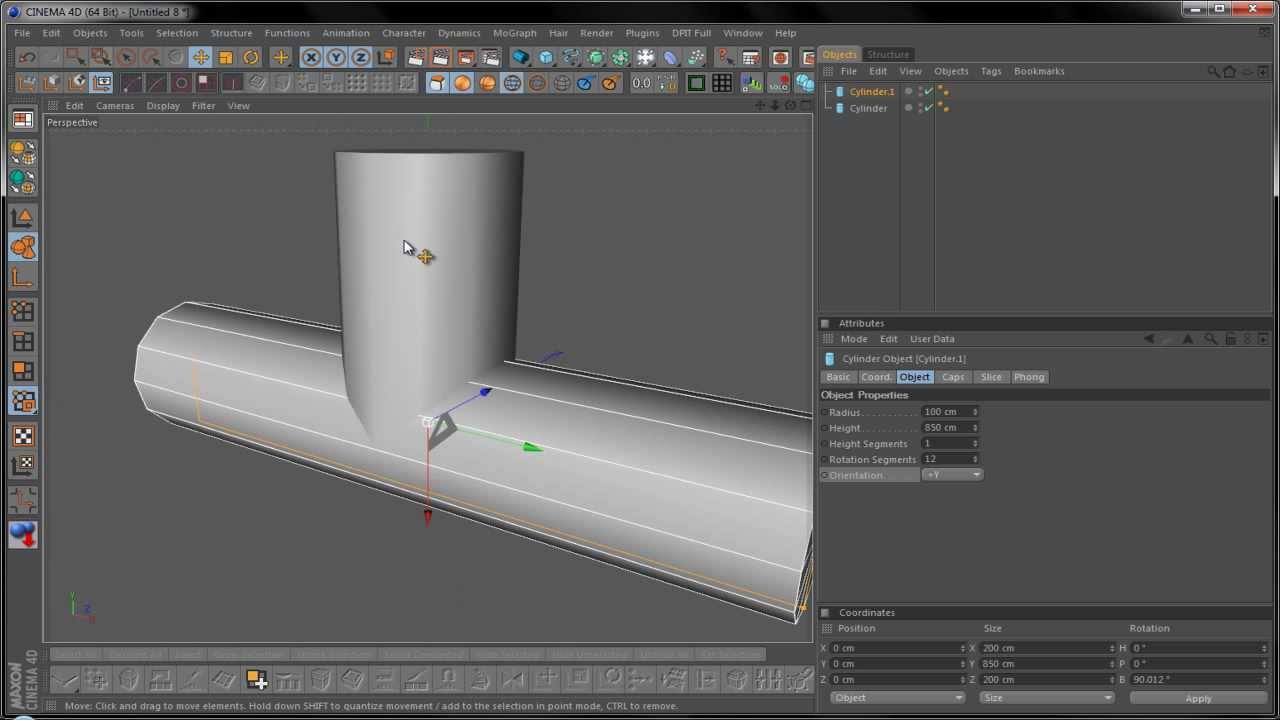Click Rotation Segments stepper arrows
Image resolution: width=1280 pixels, height=720 pixels.
click(975, 460)
